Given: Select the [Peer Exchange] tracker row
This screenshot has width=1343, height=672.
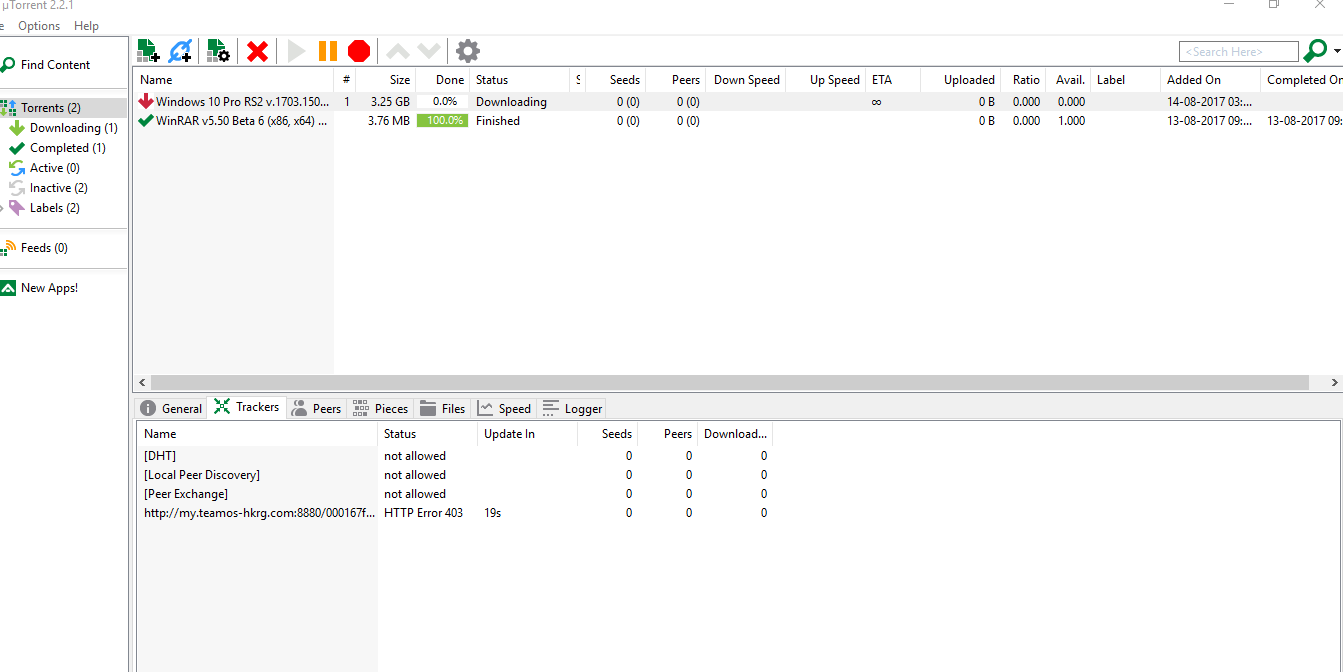Looking at the screenshot, I should click(x=455, y=494).
